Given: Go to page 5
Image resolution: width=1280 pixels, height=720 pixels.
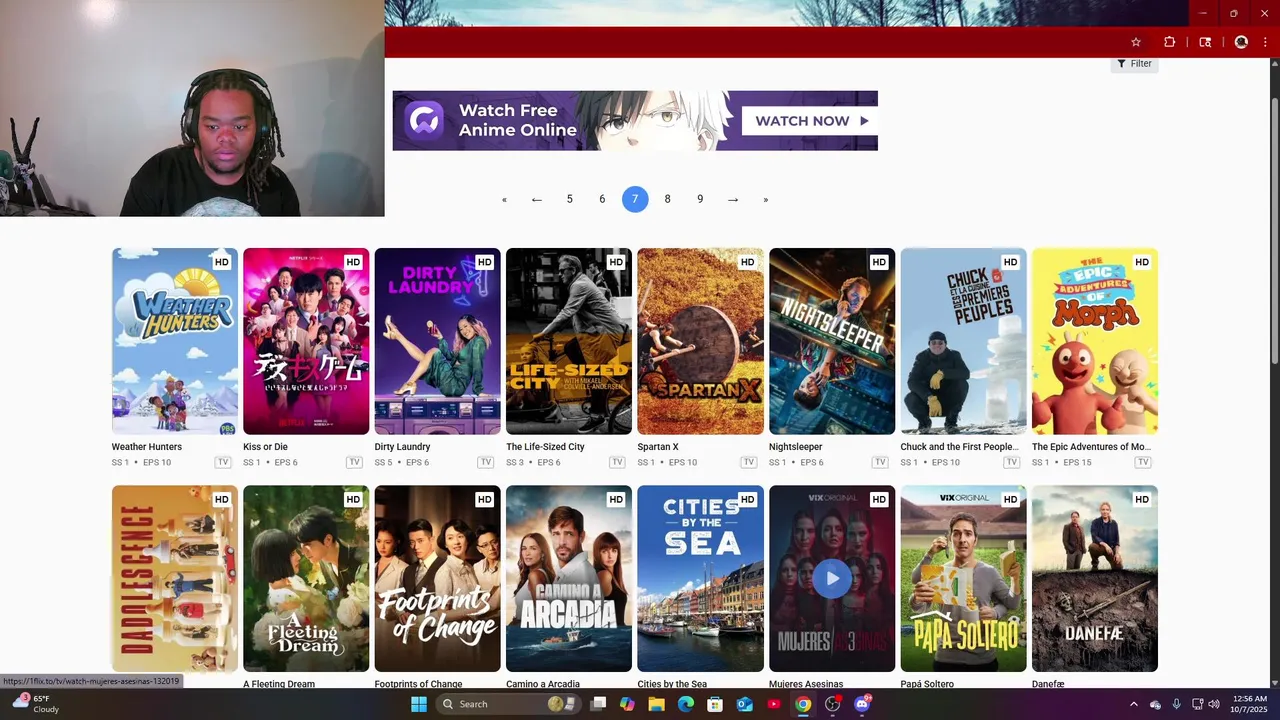Looking at the screenshot, I should click(570, 199).
